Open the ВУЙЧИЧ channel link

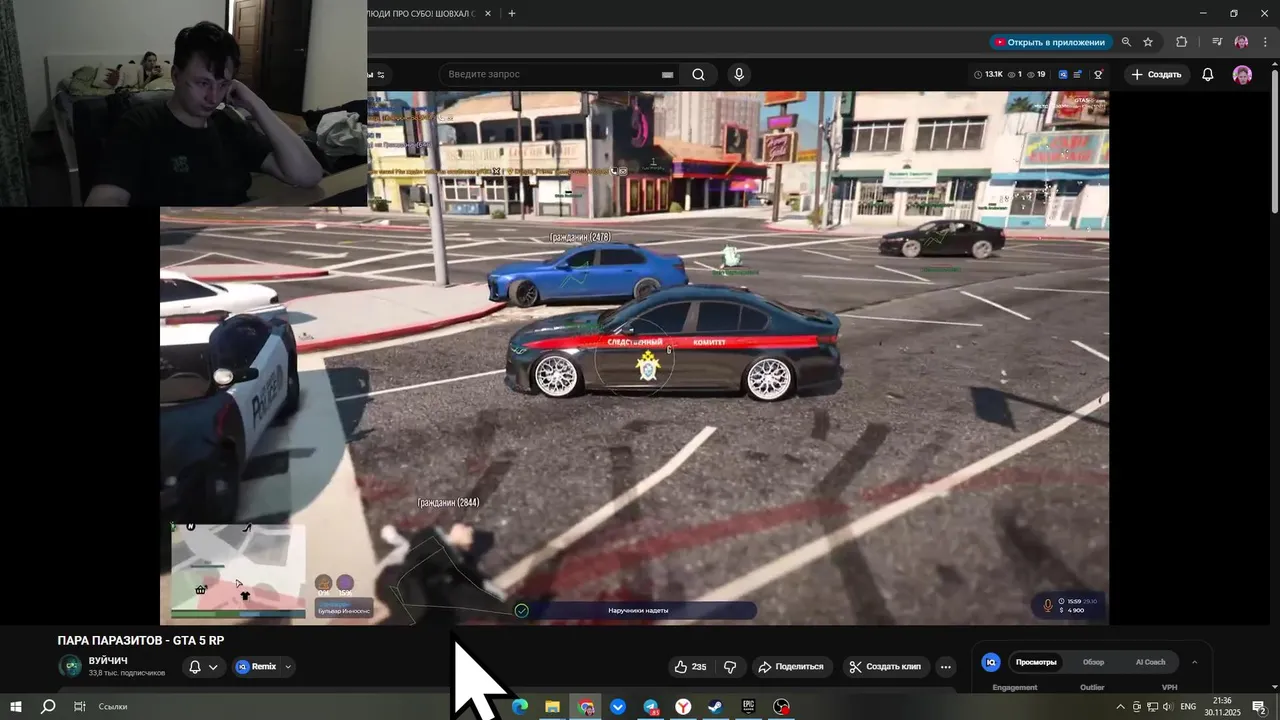(x=108, y=661)
